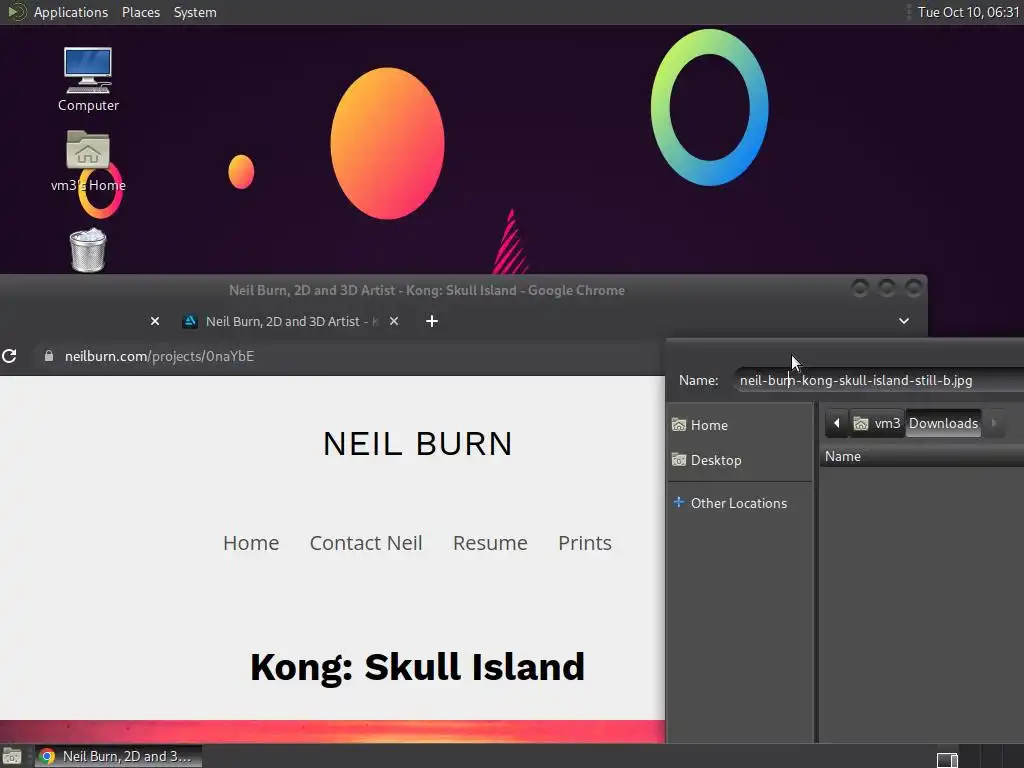The image size is (1024, 768).
Task: Open the Prints link
Action: click(584, 543)
